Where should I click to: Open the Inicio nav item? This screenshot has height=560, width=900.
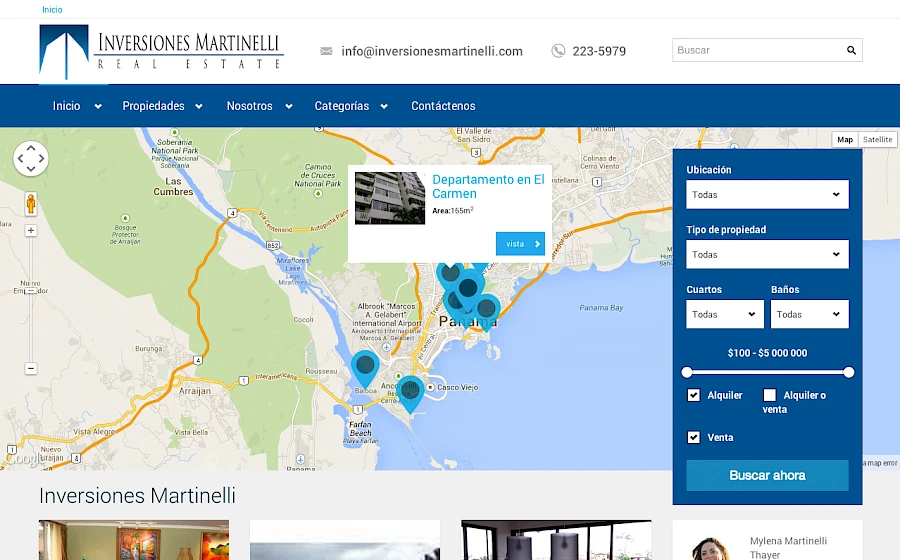tap(67, 106)
